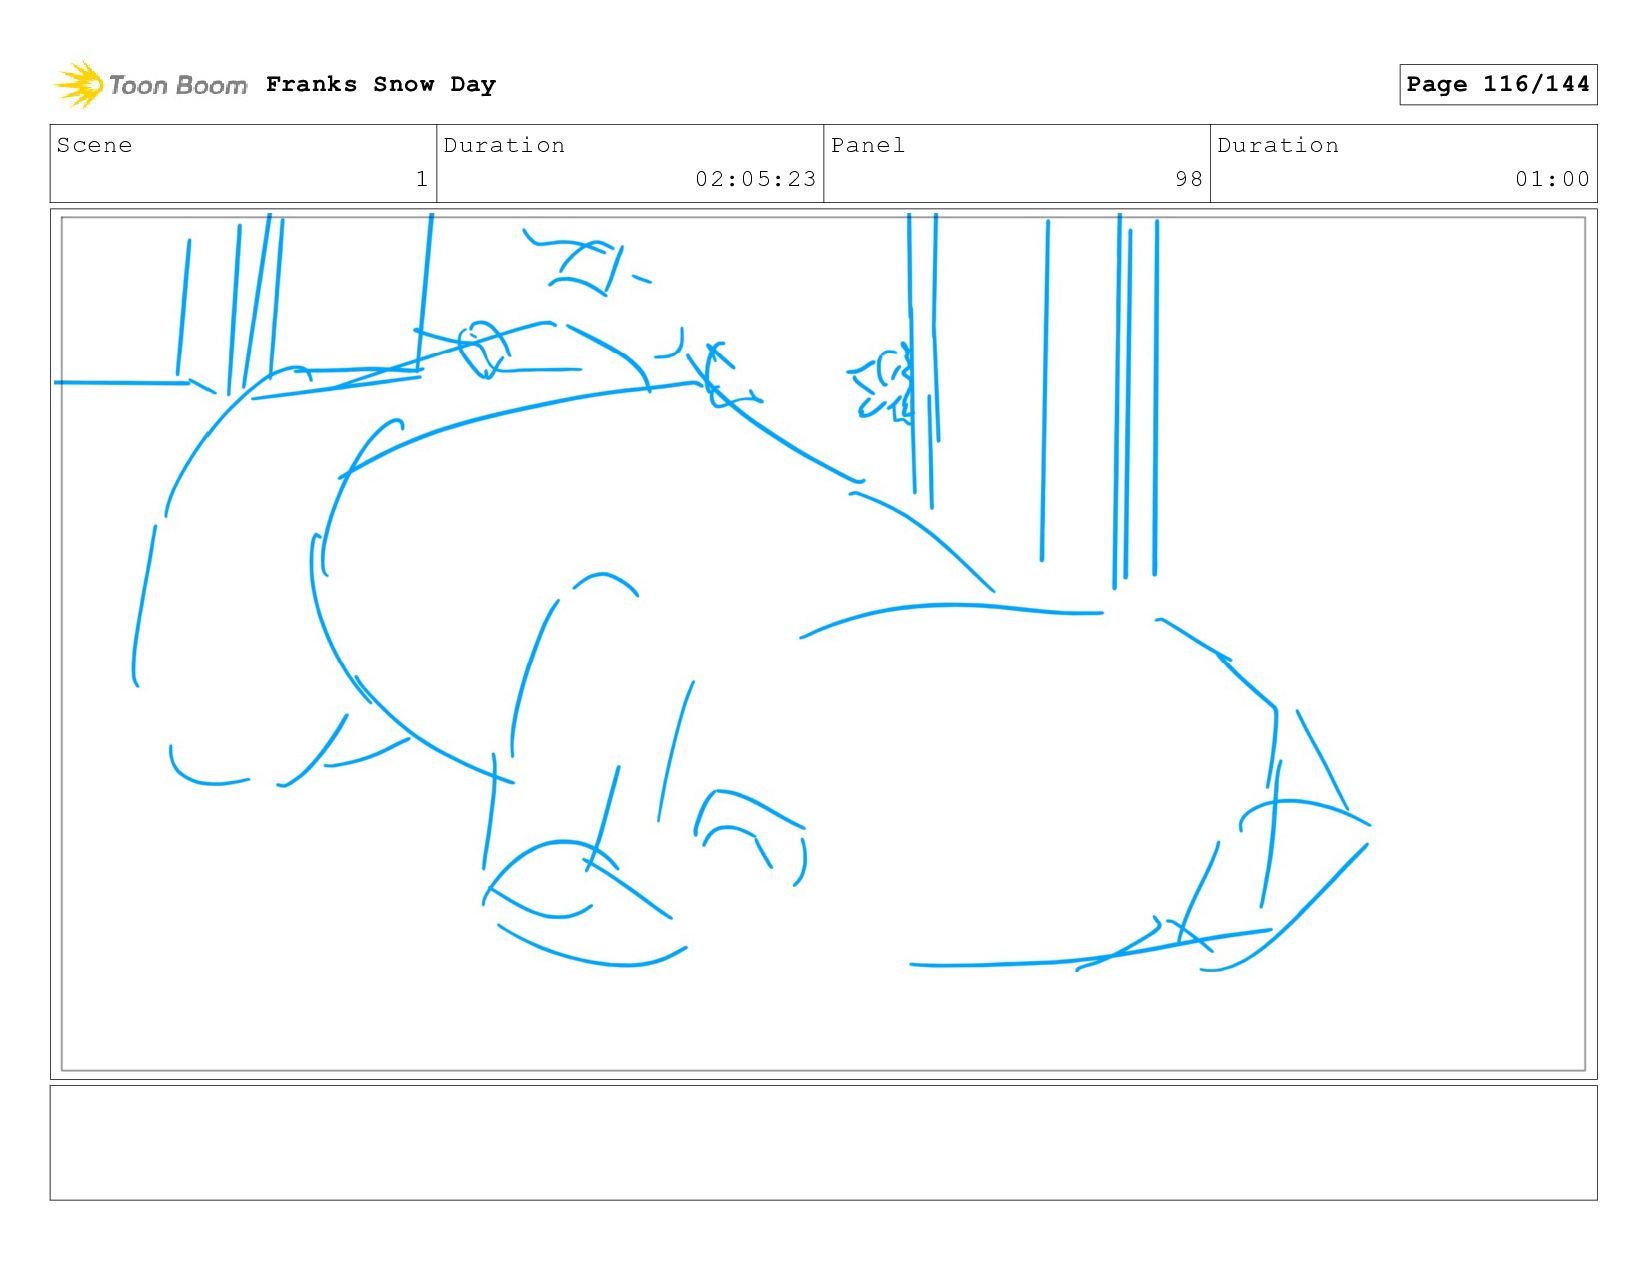Select panel number '98'
Image resolution: width=1650 pixels, height=1275 pixels.
pos(1189,179)
